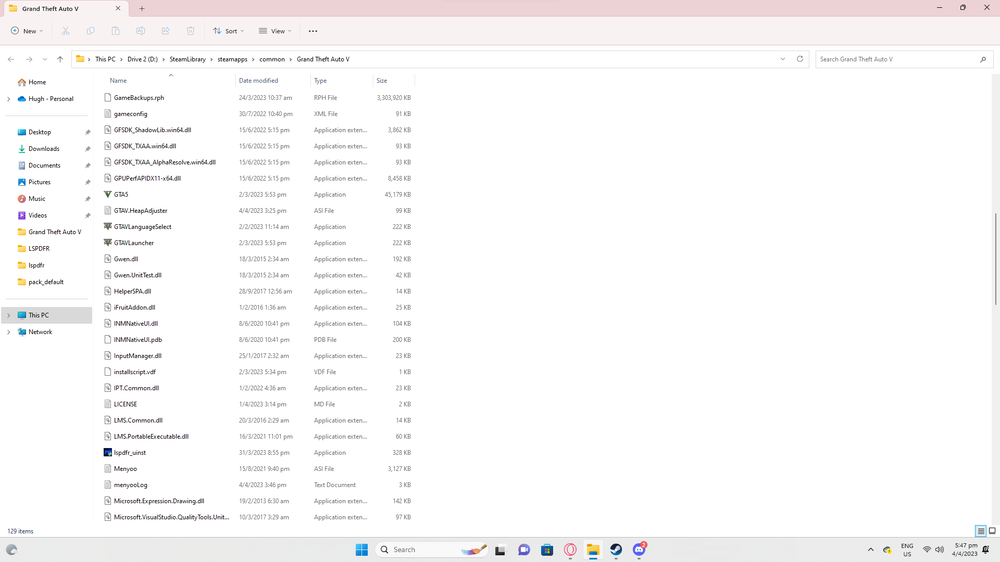Switch to large thumbnails view icon

[992, 531]
